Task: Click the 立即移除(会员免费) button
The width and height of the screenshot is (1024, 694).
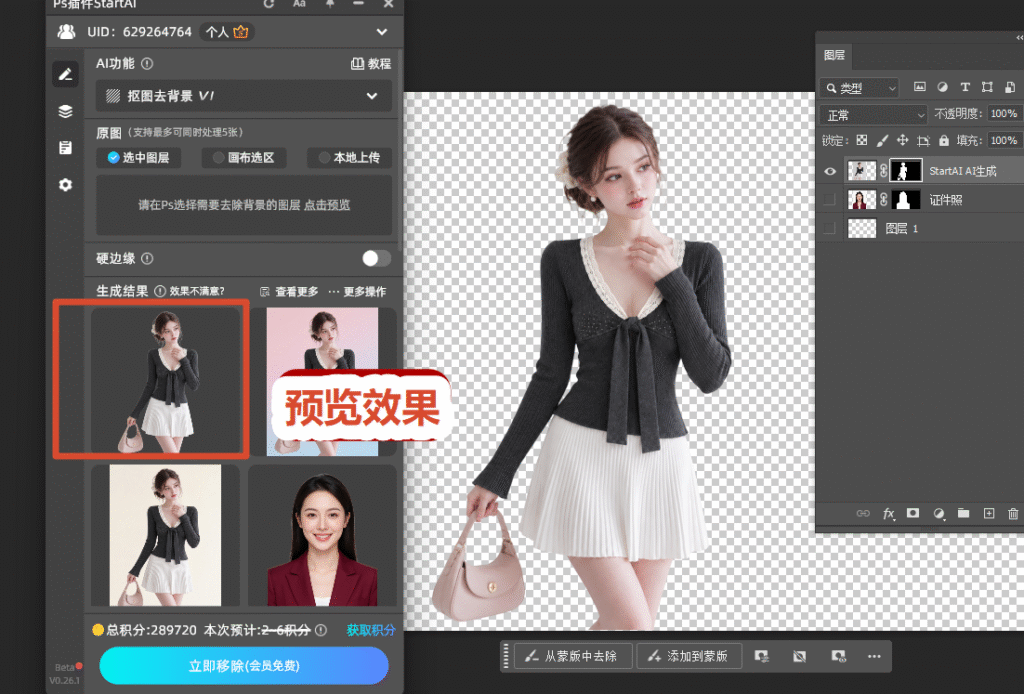Action: 244,666
